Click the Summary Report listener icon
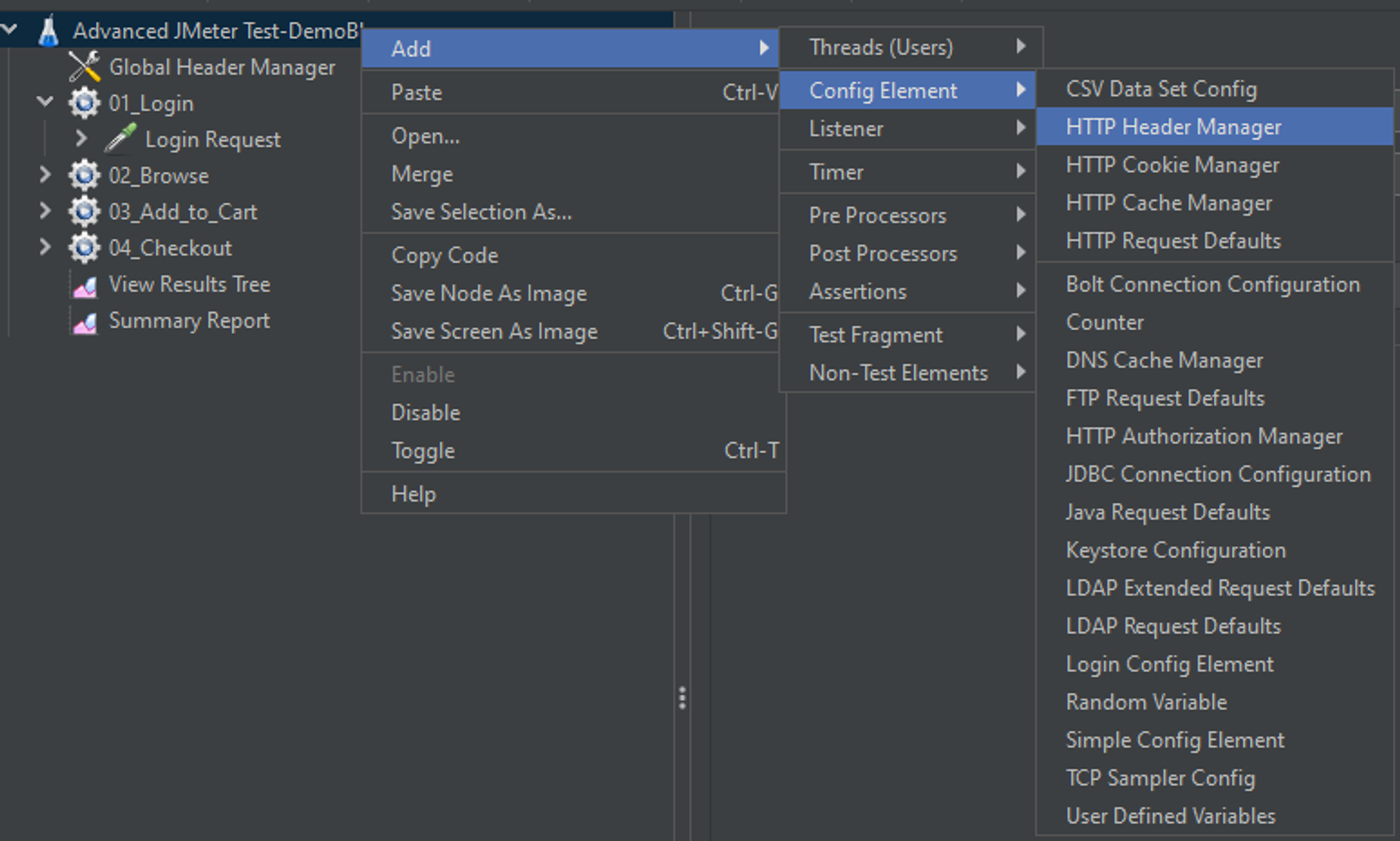 pyautogui.click(x=84, y=322)
